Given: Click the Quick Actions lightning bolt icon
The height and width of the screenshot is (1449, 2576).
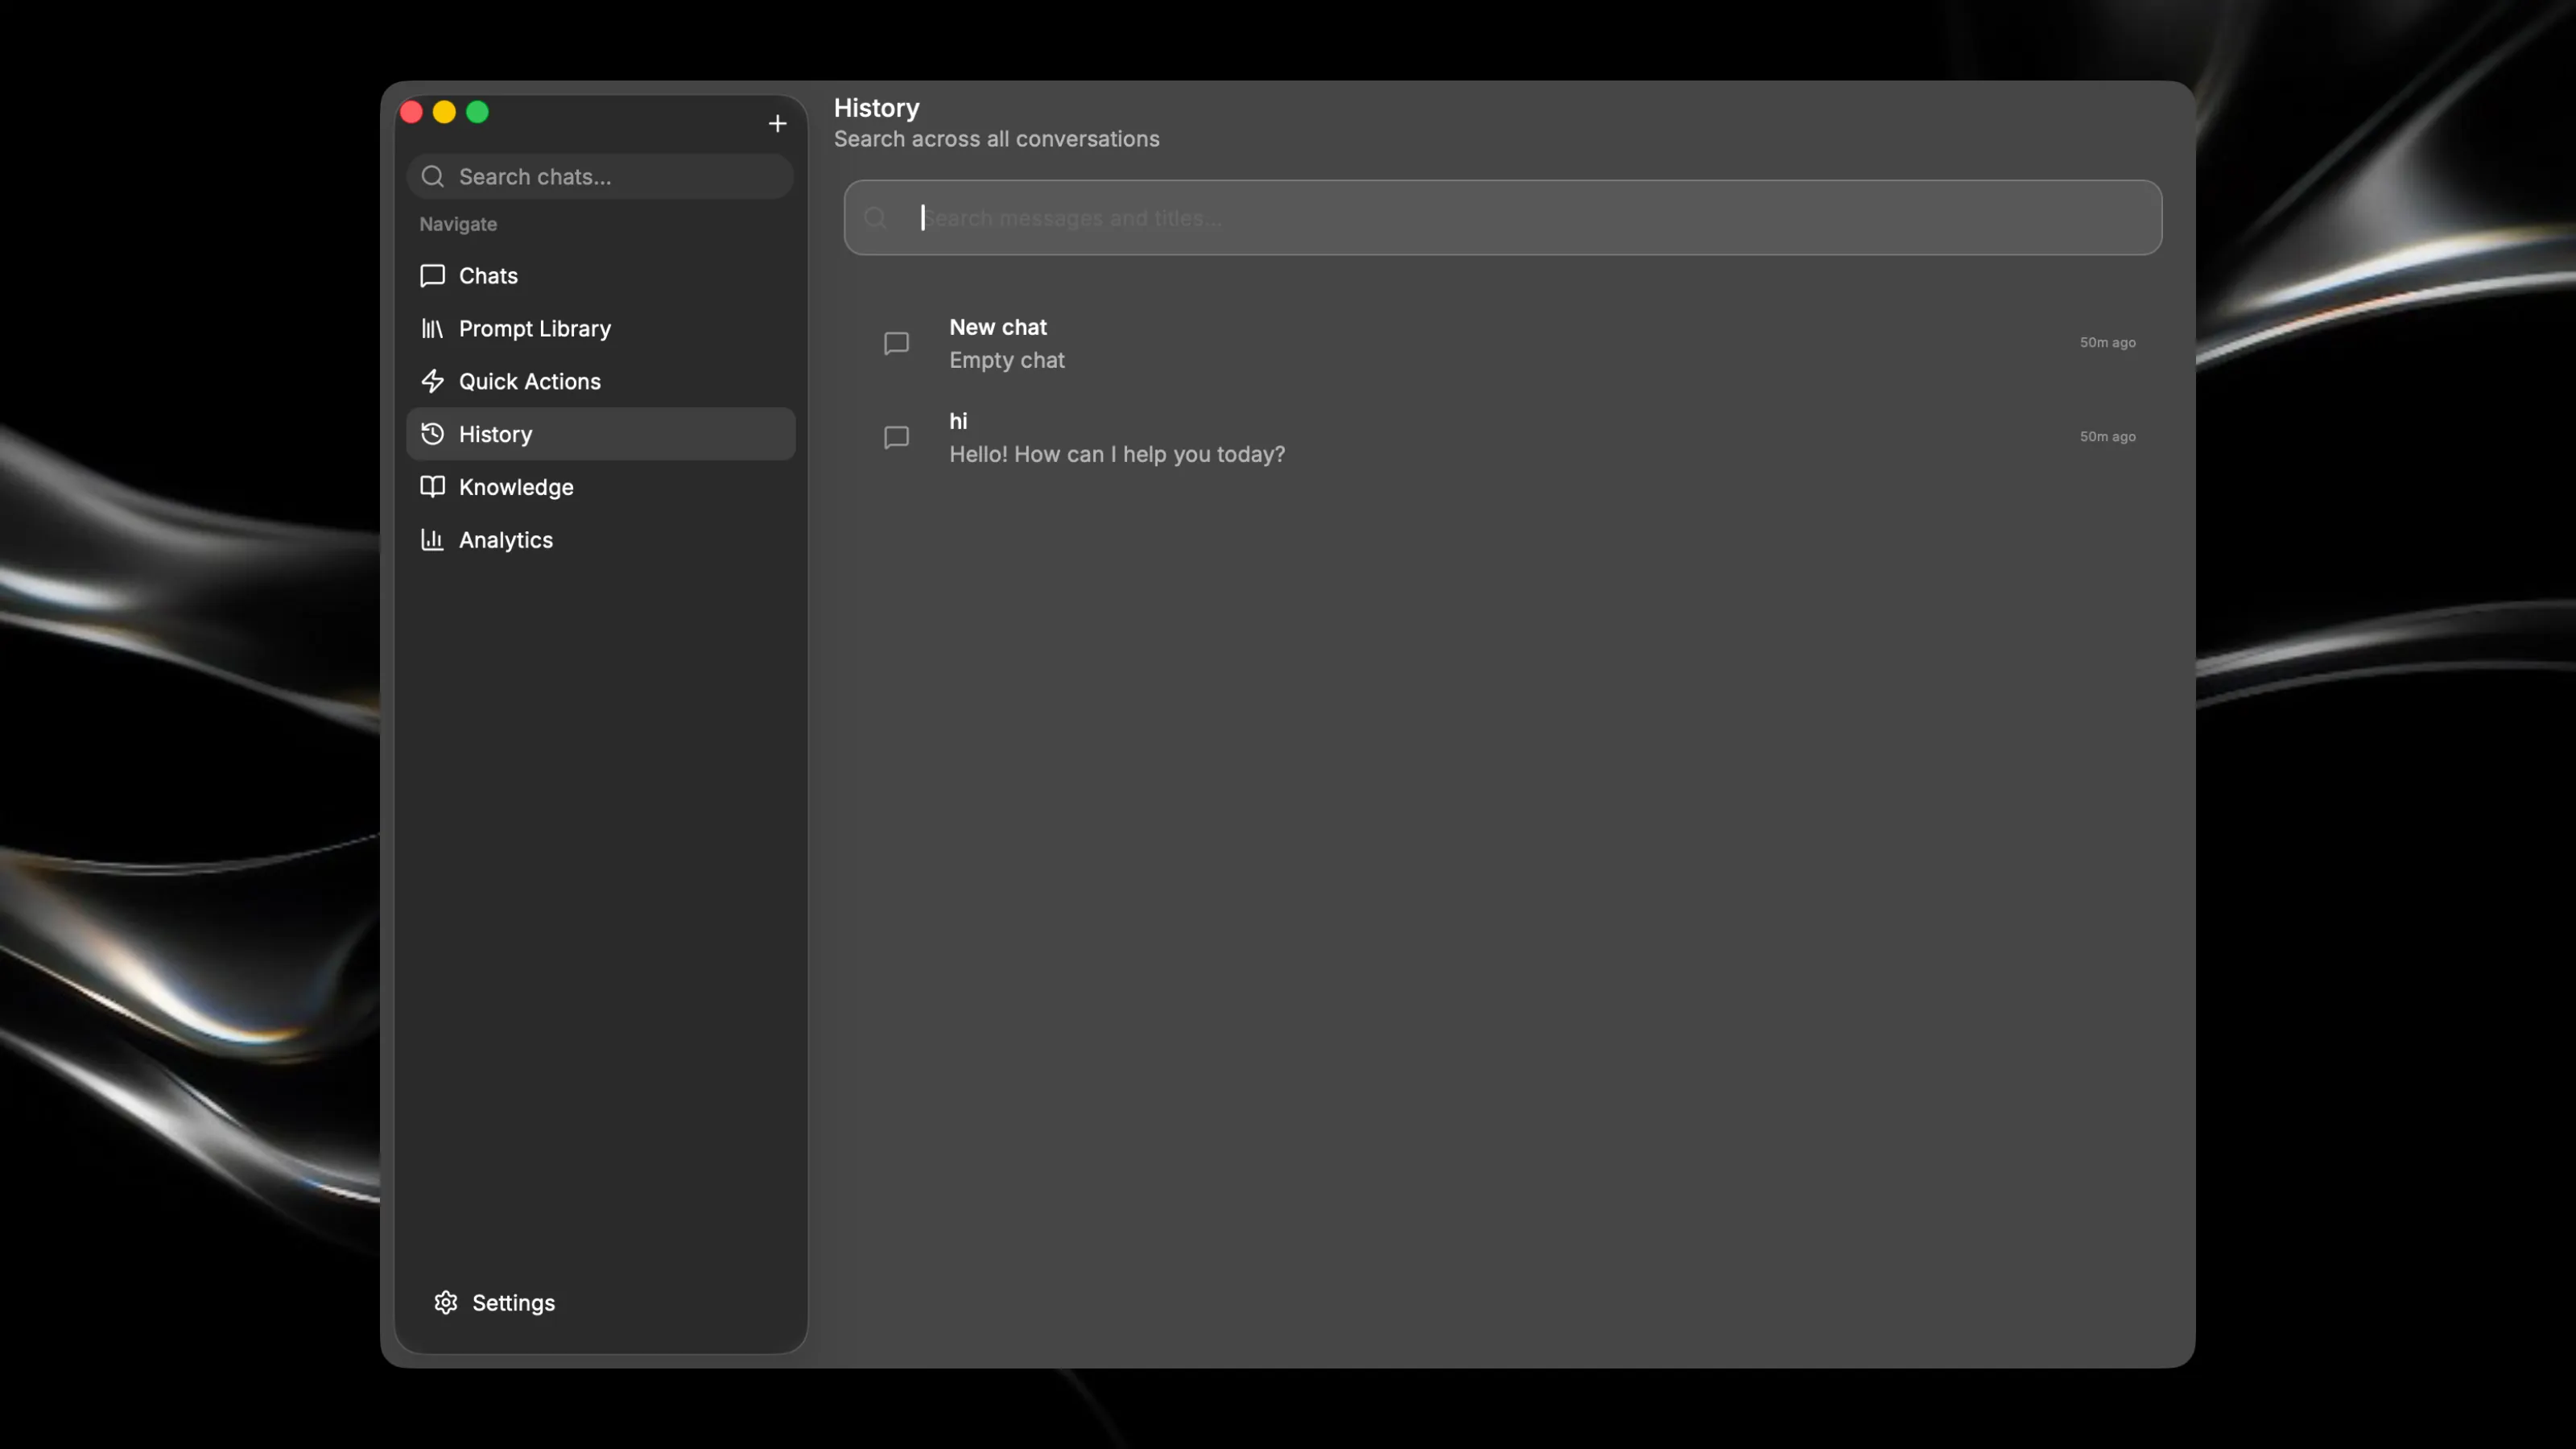Looking at the screenshot, I should [432, 381].
